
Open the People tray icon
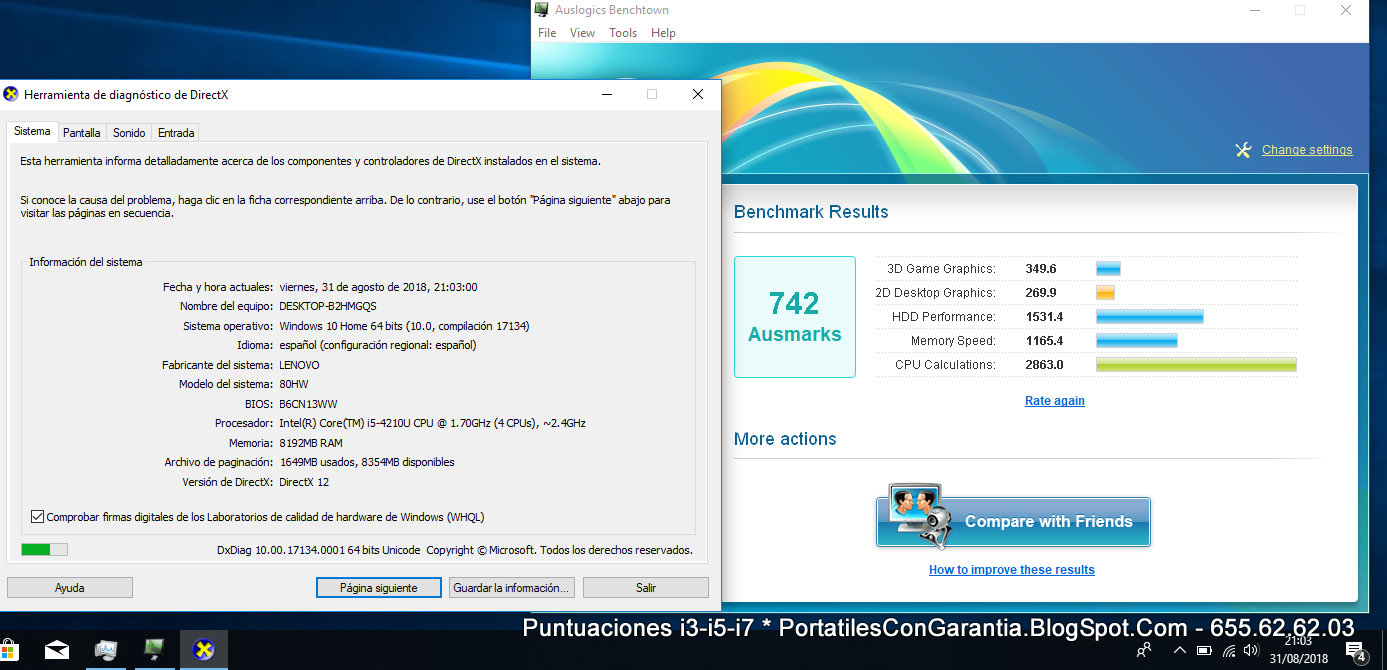tap(1144, 651)
